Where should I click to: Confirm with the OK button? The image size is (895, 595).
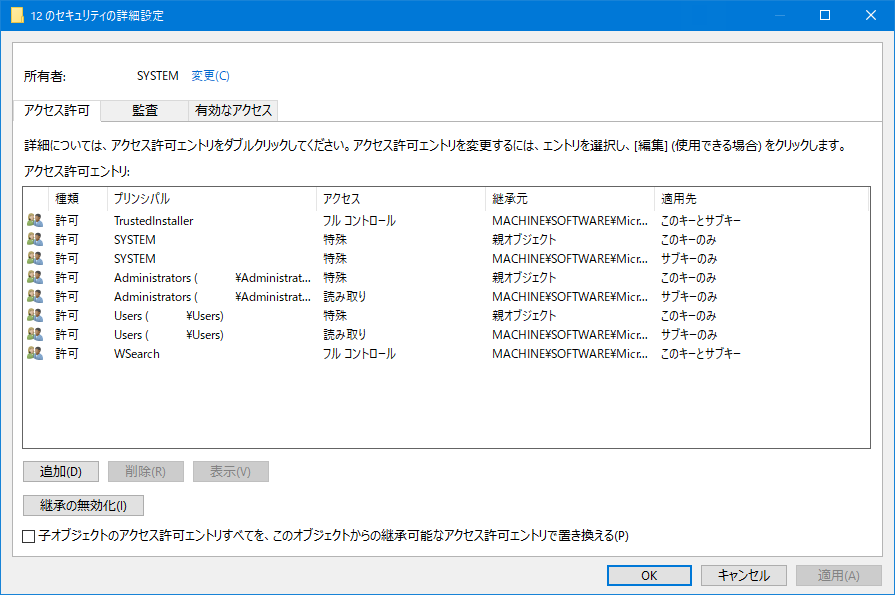tap(649, 575)
